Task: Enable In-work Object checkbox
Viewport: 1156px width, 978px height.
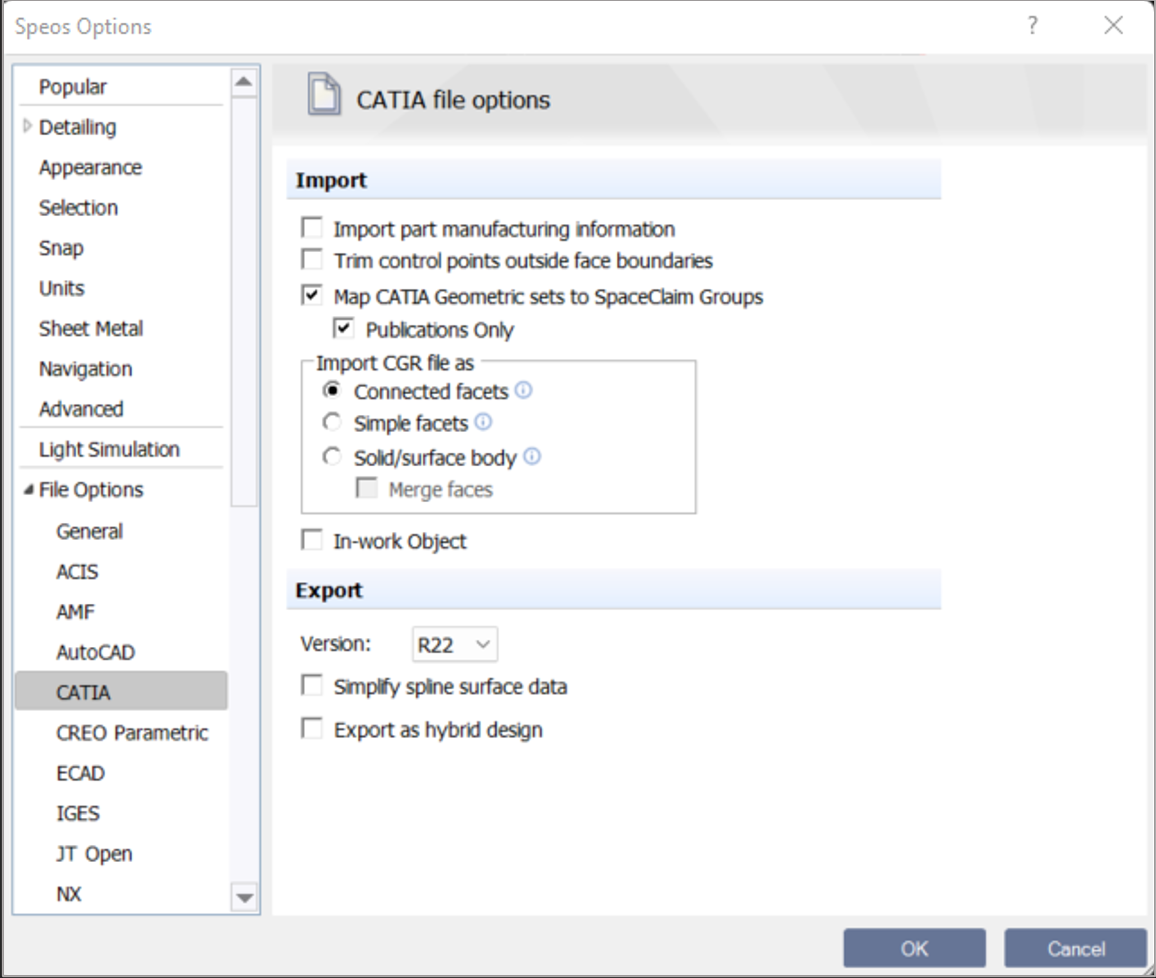Action: point(312,540)
